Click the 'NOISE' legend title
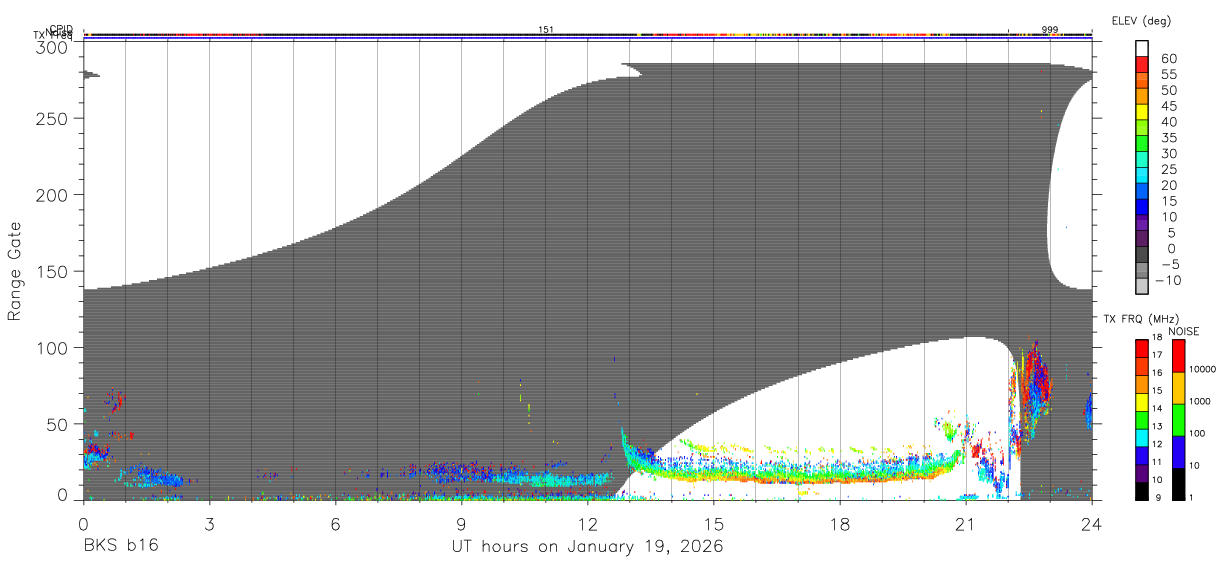This screenshot has width=1228, height=567. (1185, 331)
